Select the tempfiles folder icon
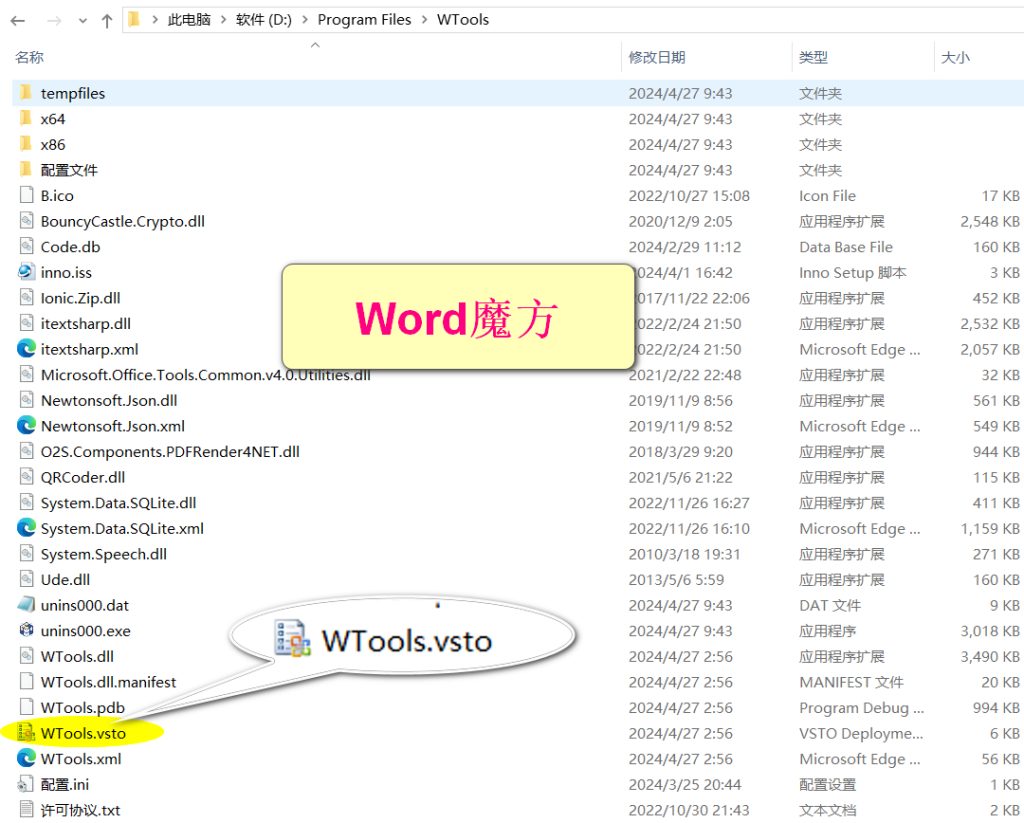Screen dimensions: 1024x823 click(28, 93)
